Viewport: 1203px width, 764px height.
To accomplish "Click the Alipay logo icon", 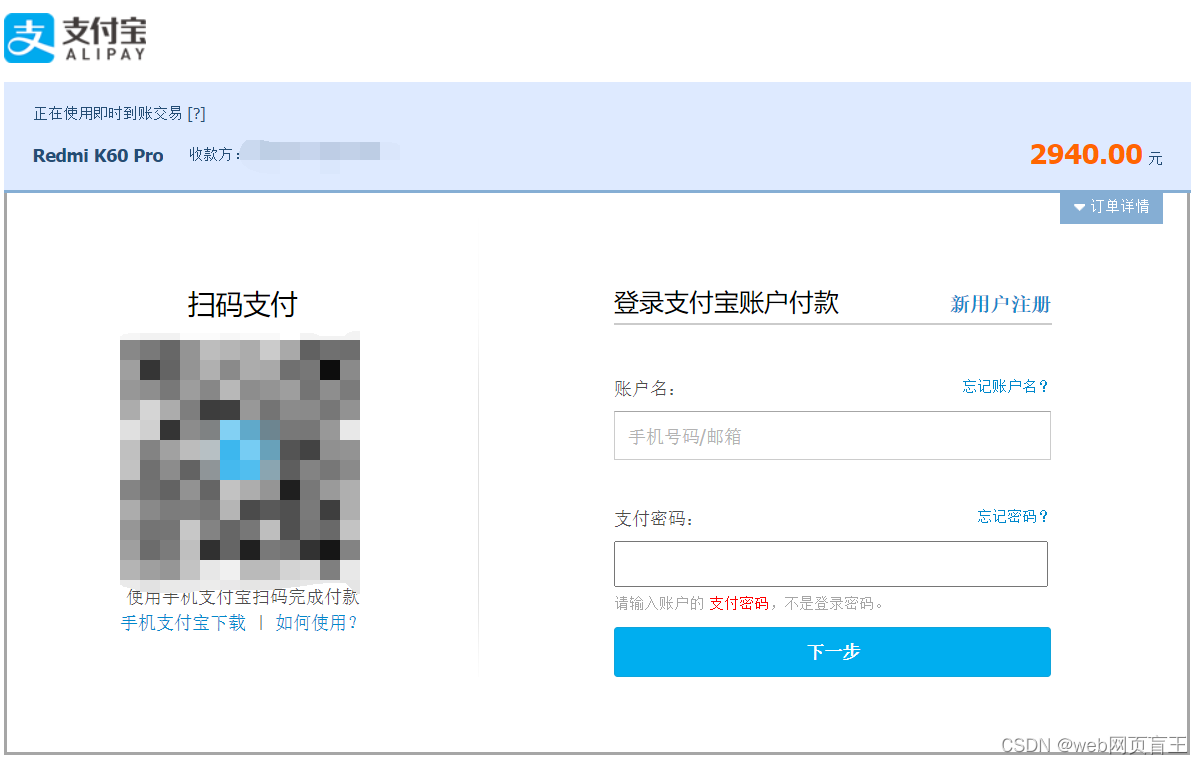I will (x=28, y=36).
